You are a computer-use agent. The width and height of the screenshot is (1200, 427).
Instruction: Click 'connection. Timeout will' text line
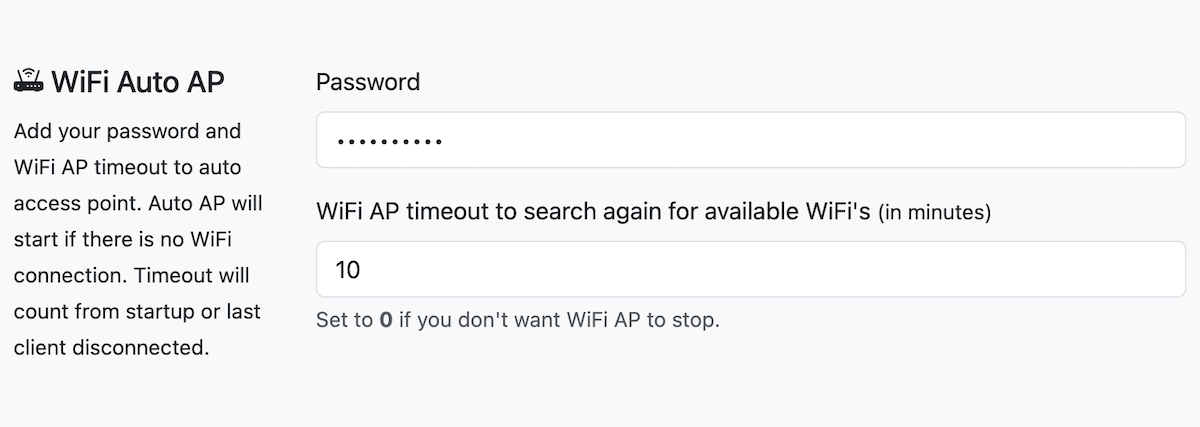click(x=131, y=275)
